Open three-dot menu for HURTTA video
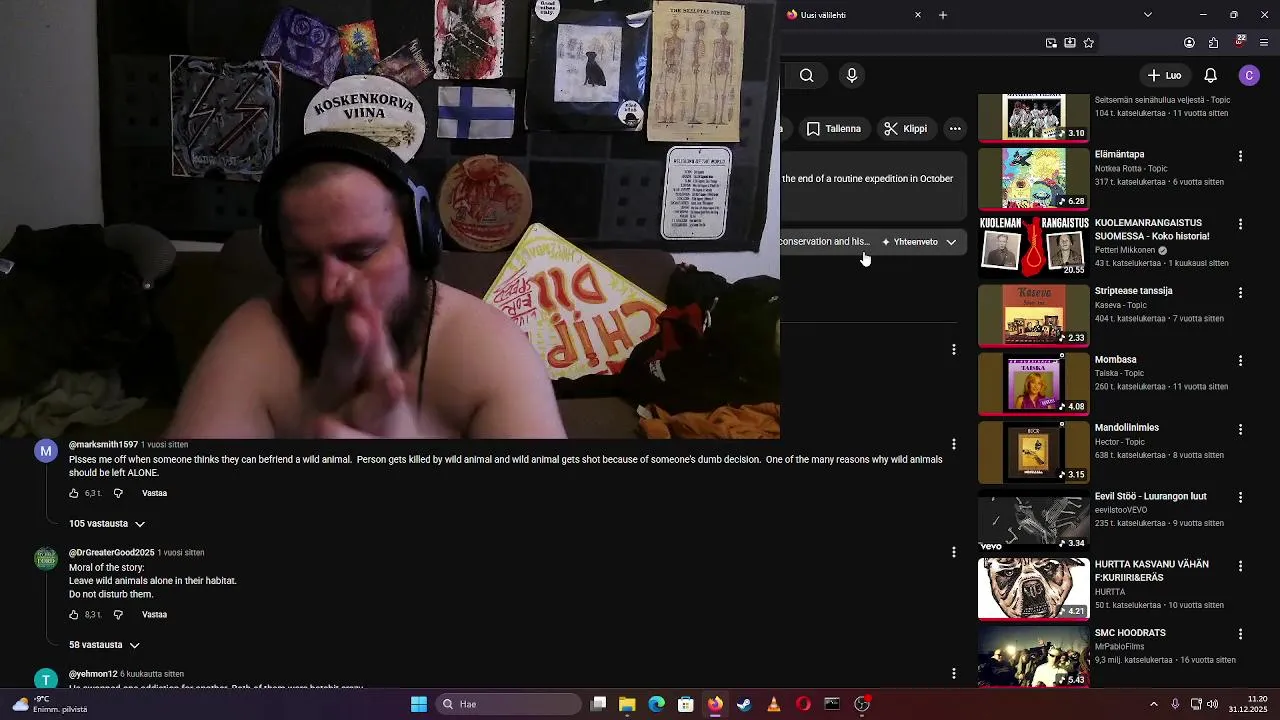Viewport: 1280px width, 720px height. tap(1240, 566)
